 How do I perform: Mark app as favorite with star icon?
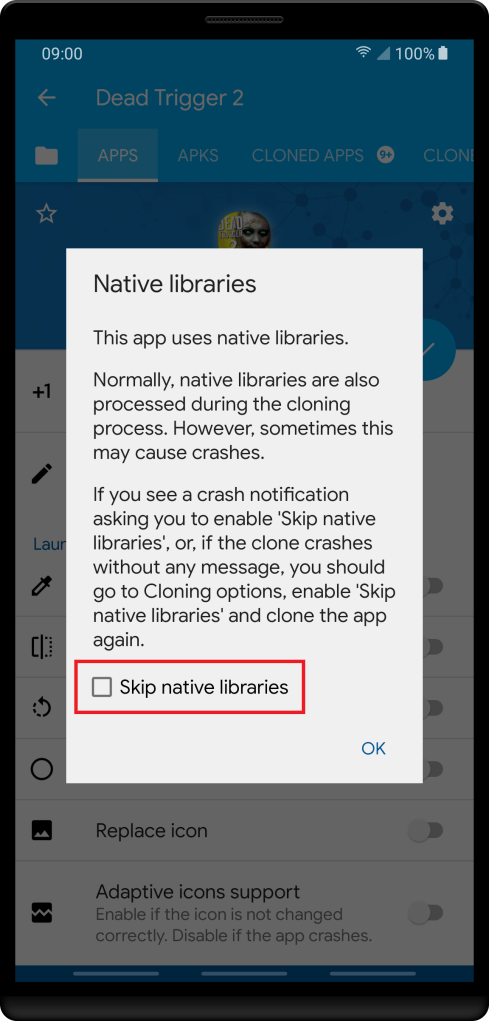click(x=46, y=213)
